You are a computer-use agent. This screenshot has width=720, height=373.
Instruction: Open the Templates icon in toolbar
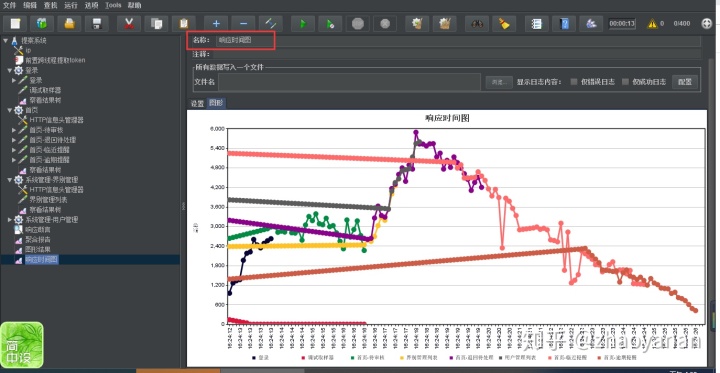coord(42,23)
